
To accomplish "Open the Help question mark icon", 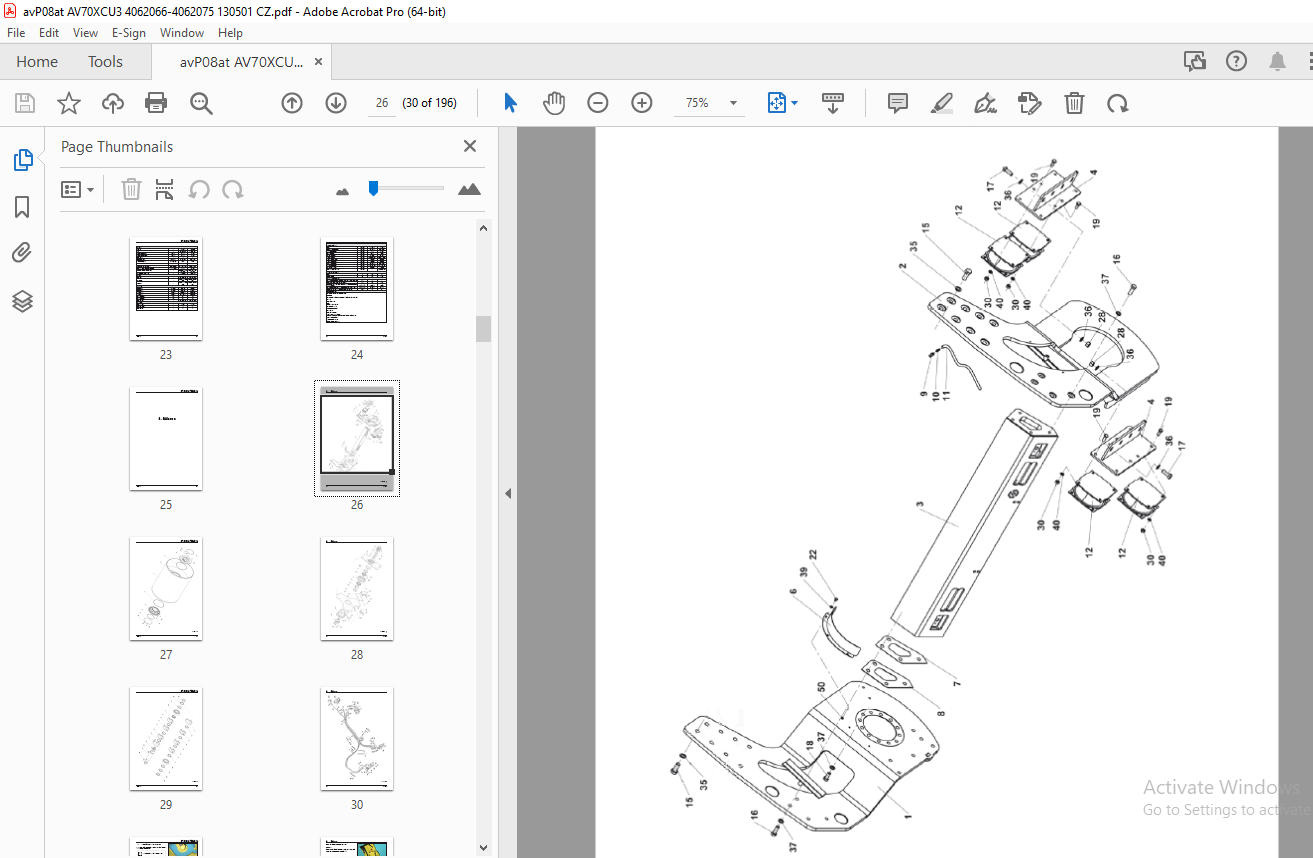I will (1237, 61).
